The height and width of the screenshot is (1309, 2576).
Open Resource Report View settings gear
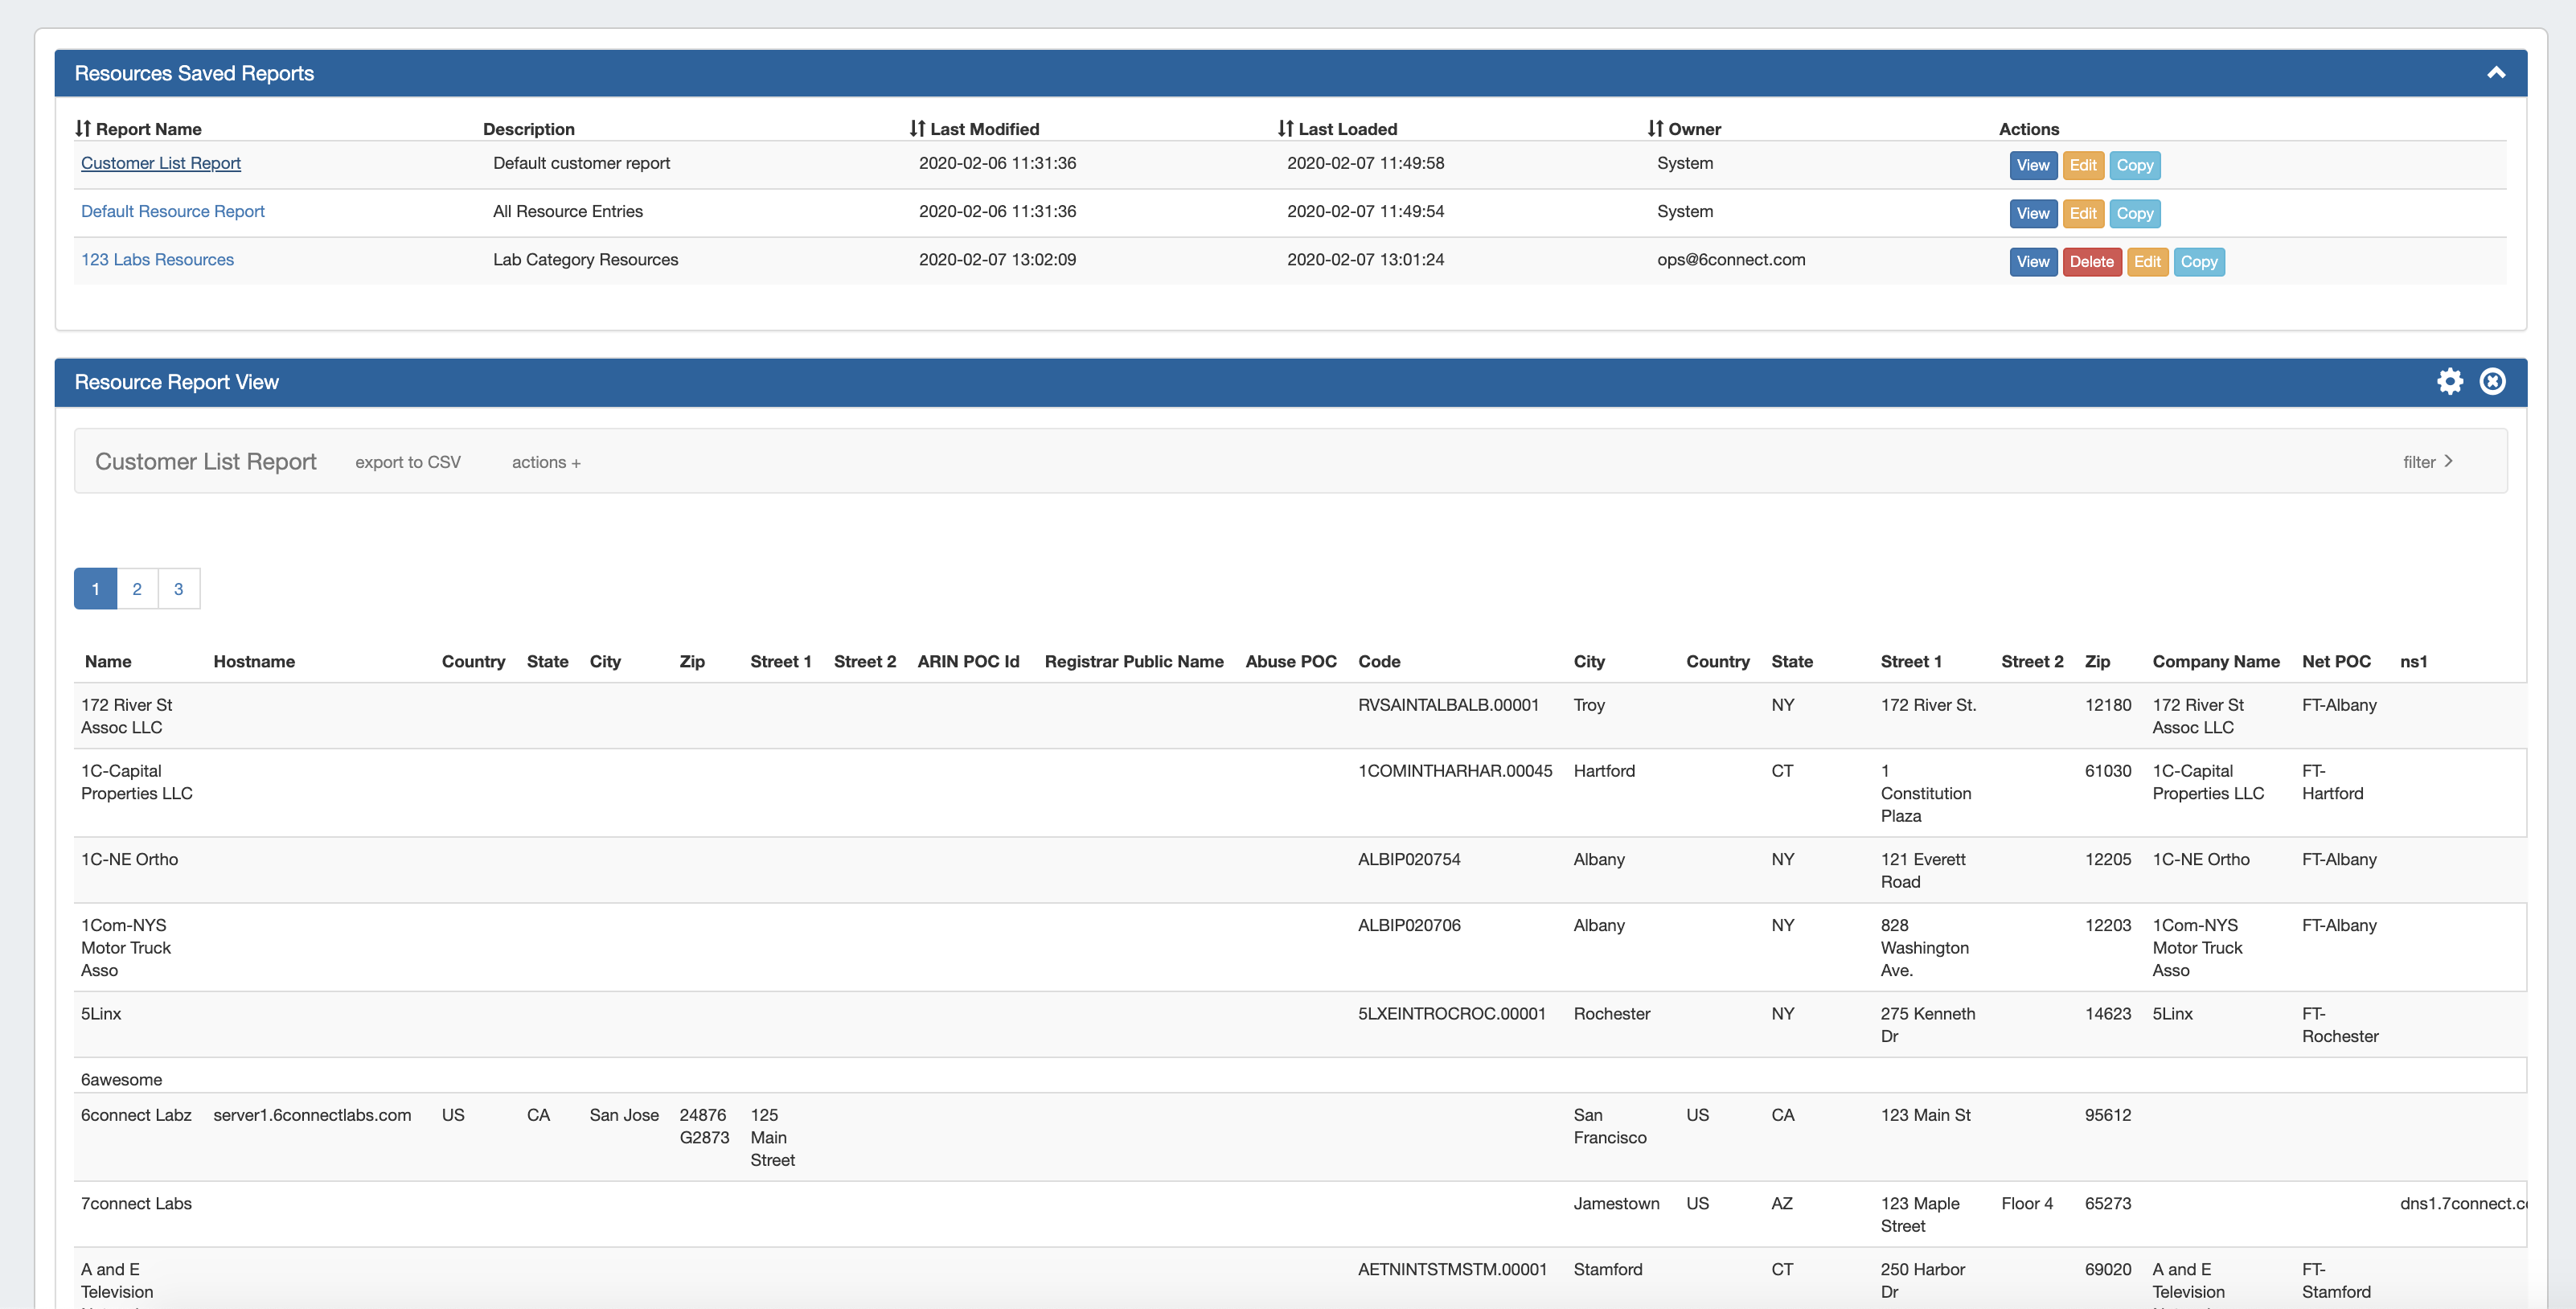click(2449, 381)
